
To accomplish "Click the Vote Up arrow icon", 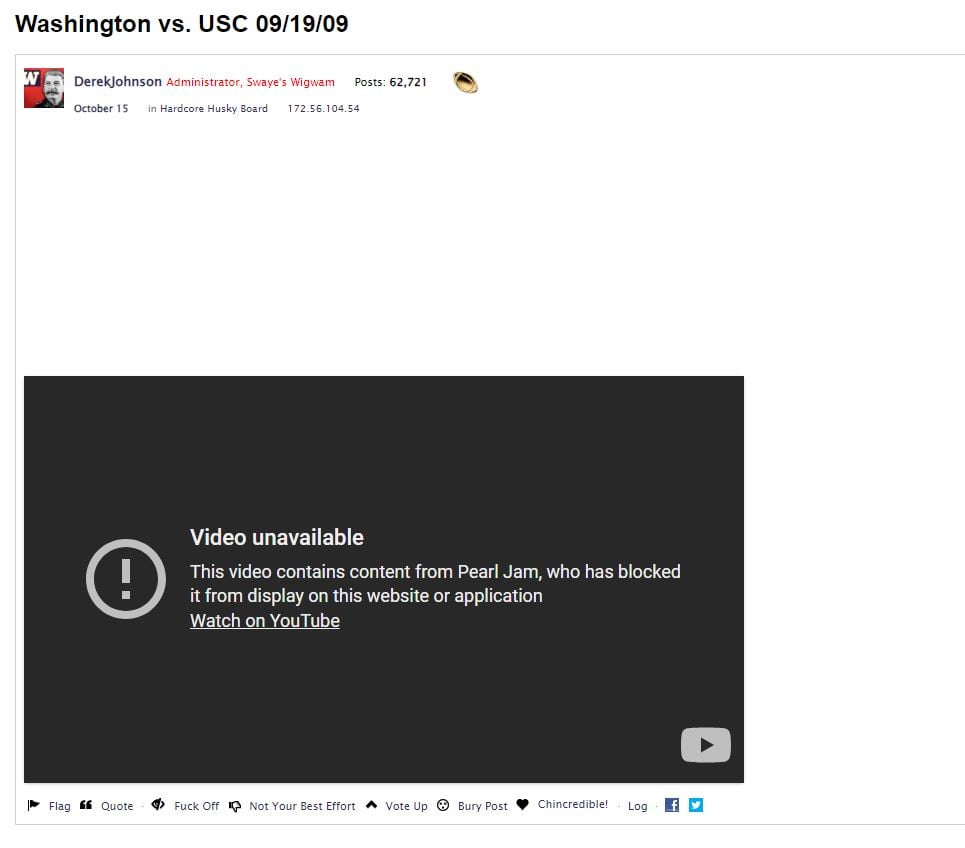I will click(x=371, y=804).
